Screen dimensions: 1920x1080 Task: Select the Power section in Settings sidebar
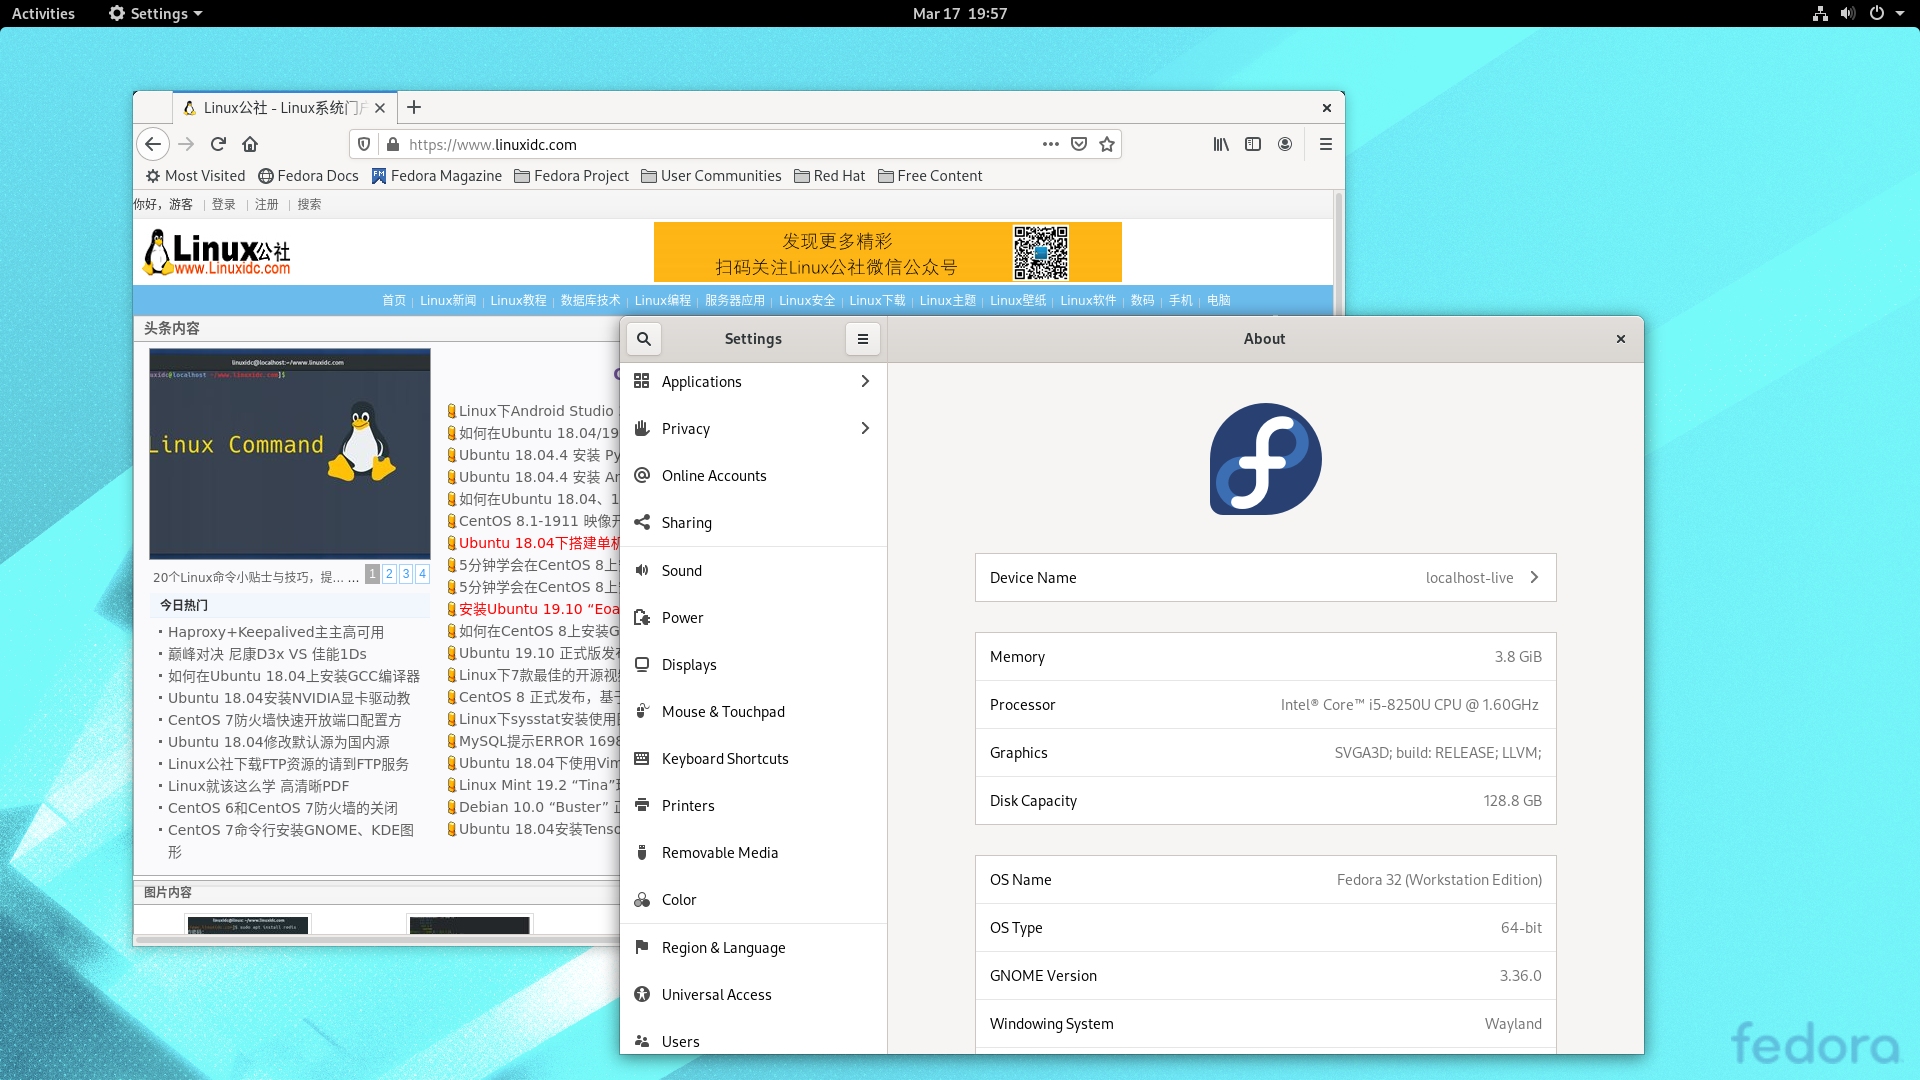click(x=683, y=617)
